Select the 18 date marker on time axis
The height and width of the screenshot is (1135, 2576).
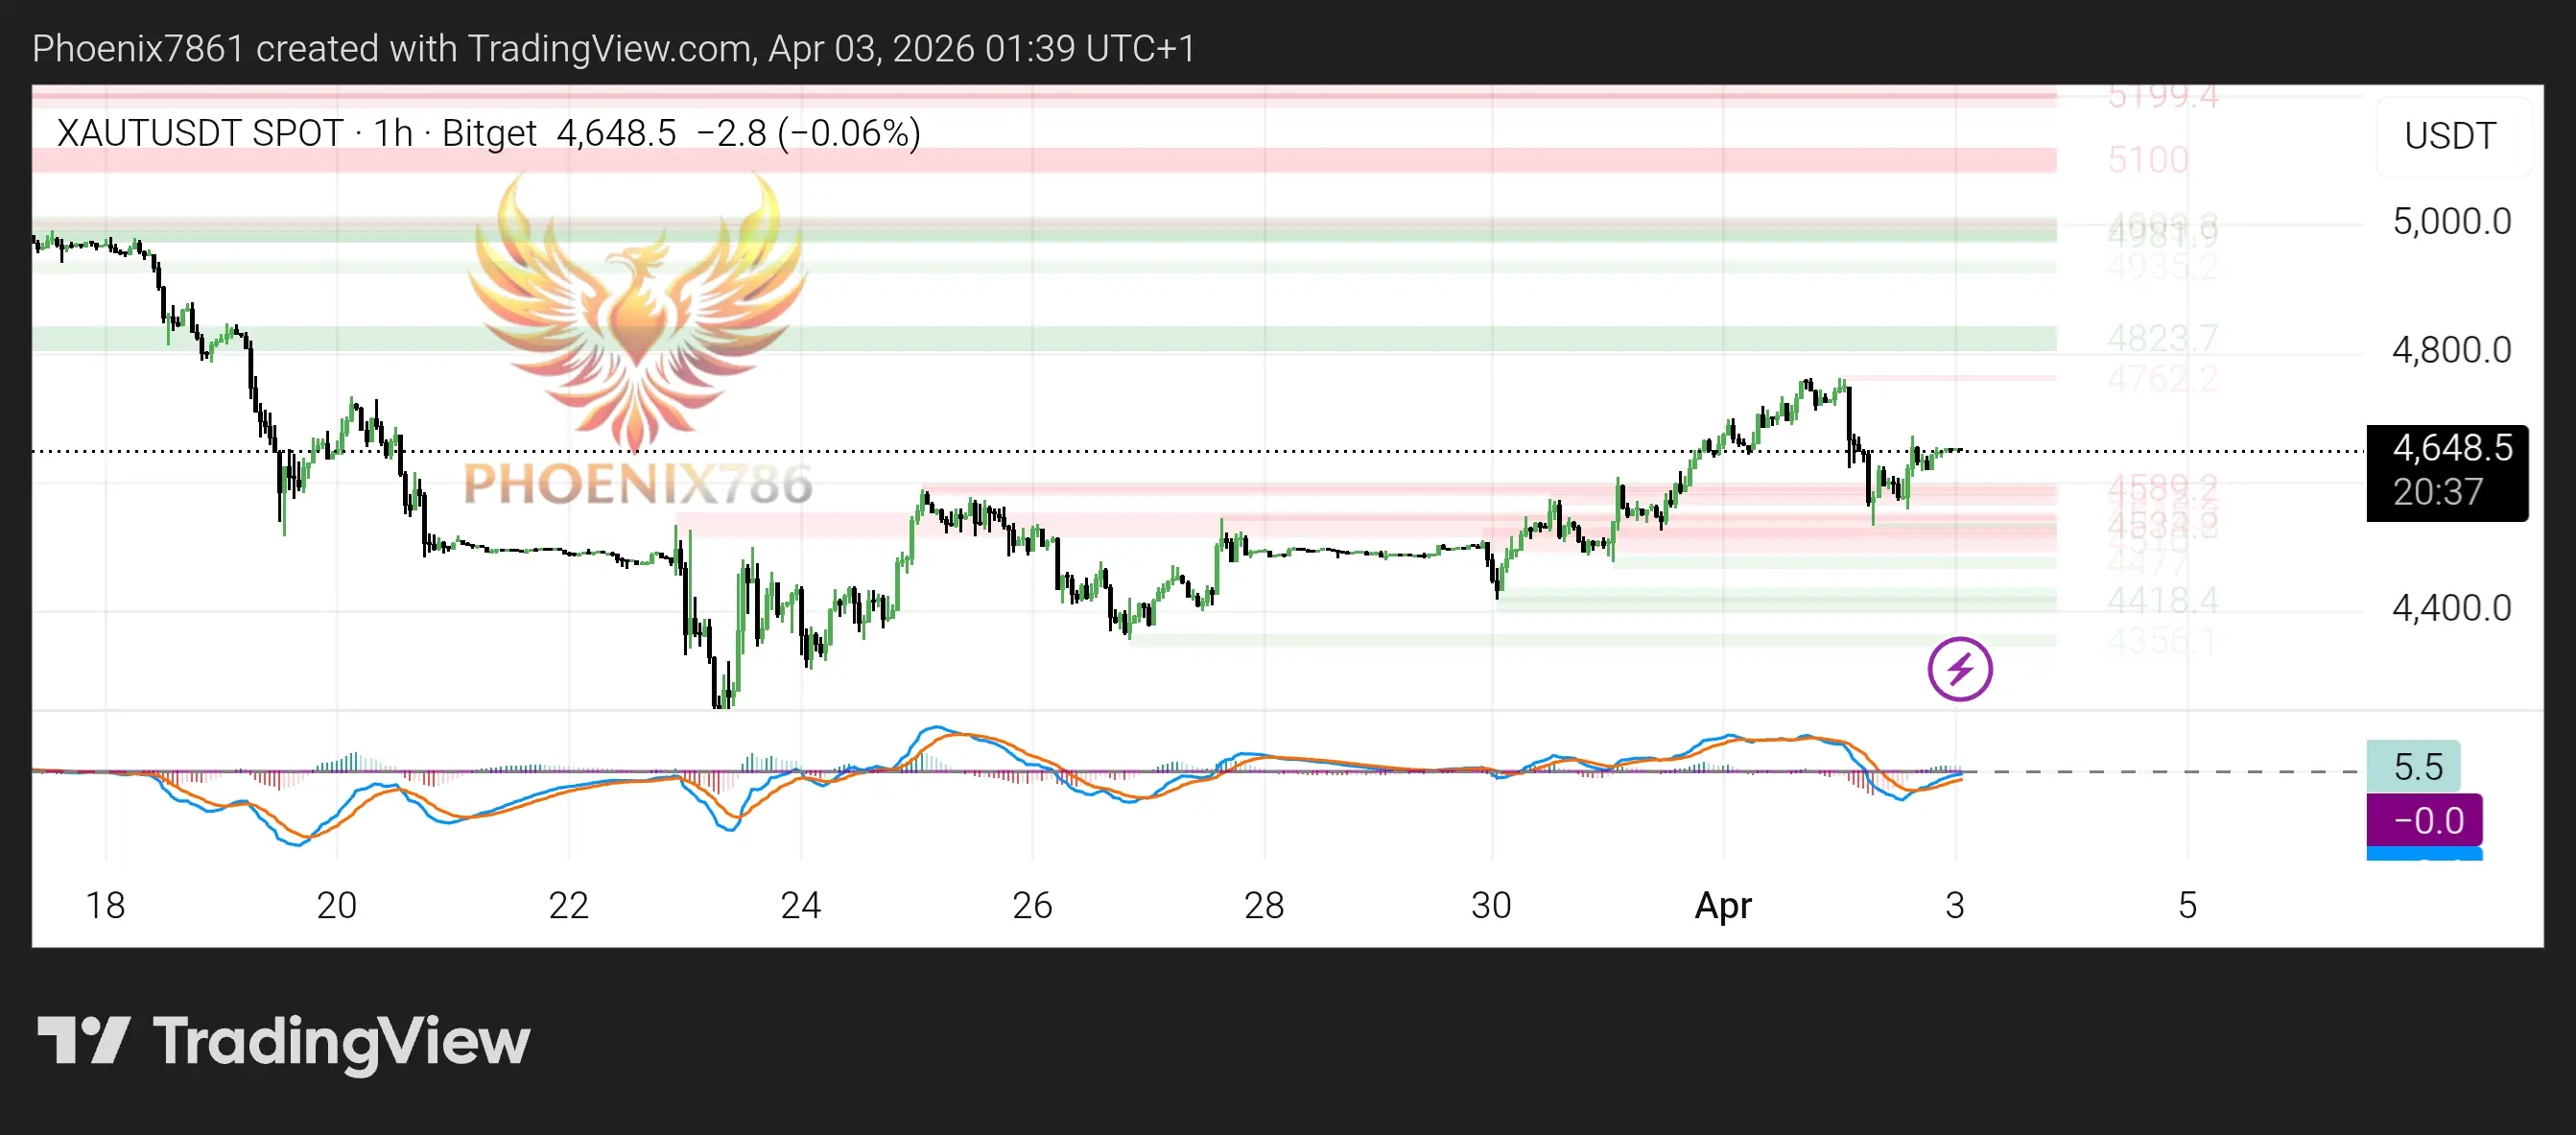tap(105, 905)
